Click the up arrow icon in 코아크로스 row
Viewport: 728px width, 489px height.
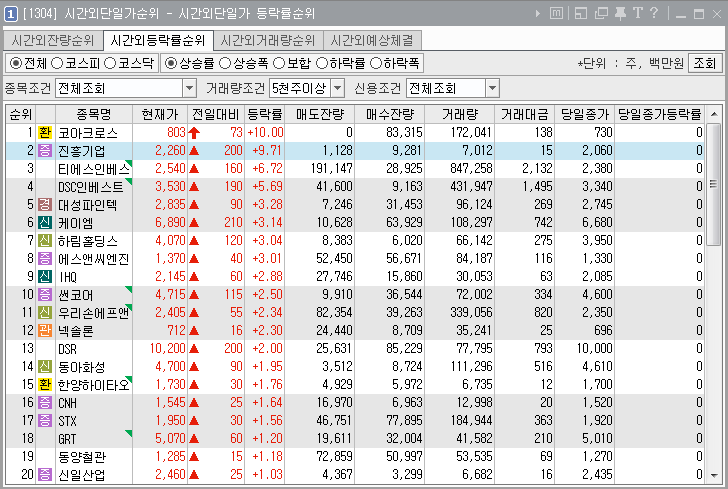194,133
